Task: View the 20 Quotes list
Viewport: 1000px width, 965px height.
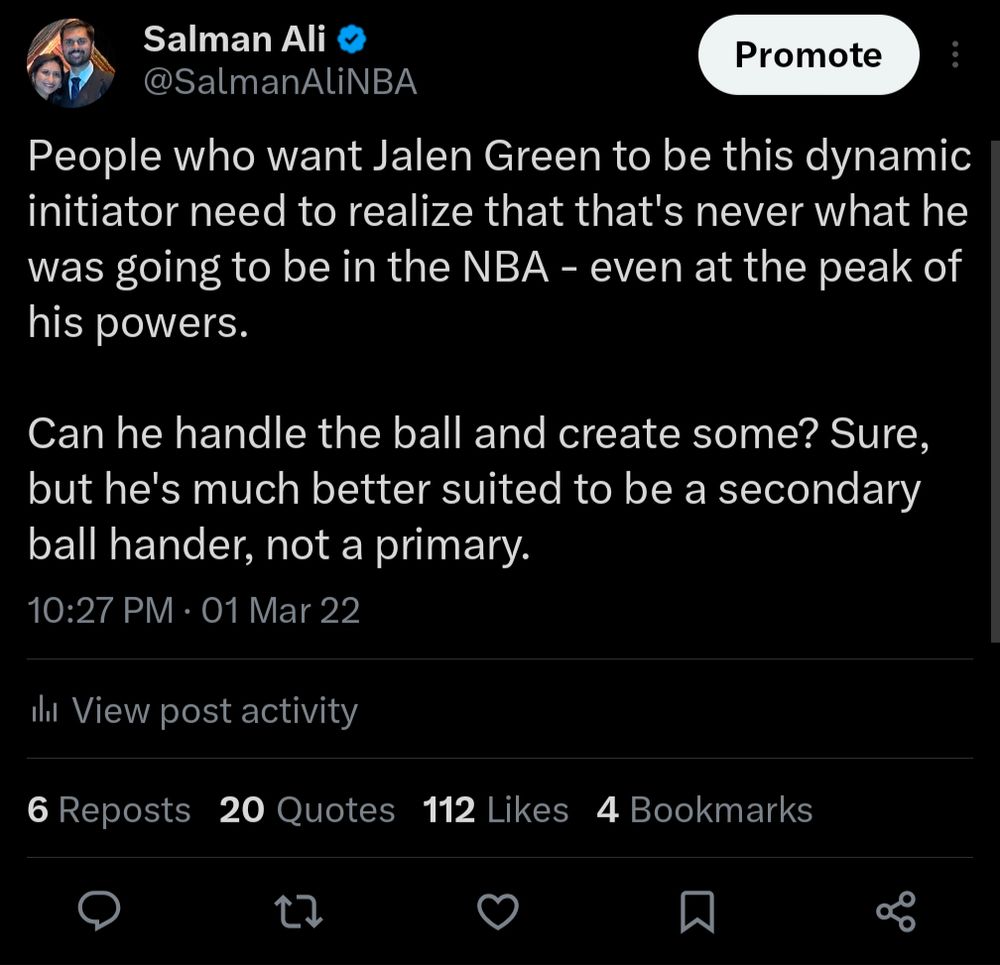Action: [x=307, y=809]
